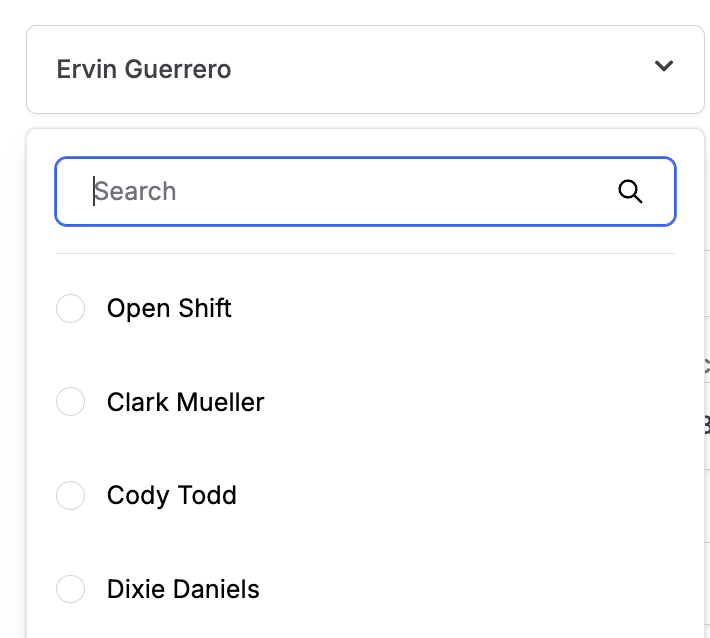
Task: Click the Search placeholder text
Action: point(136,191)
